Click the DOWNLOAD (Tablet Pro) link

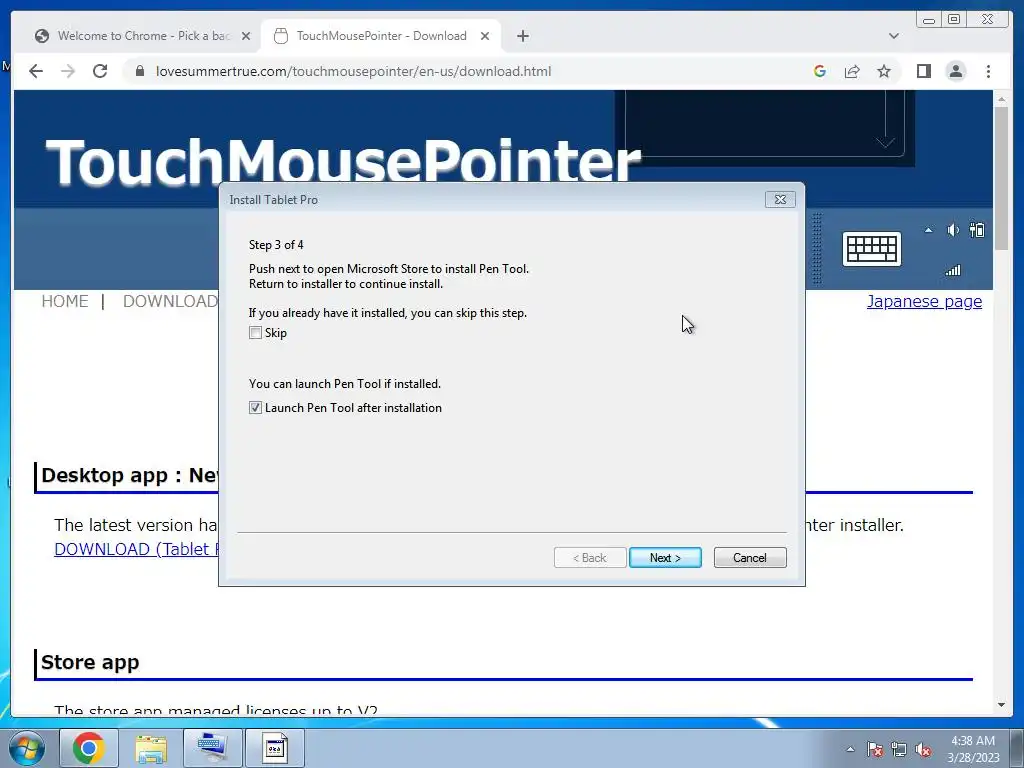[x=136, y=549]
